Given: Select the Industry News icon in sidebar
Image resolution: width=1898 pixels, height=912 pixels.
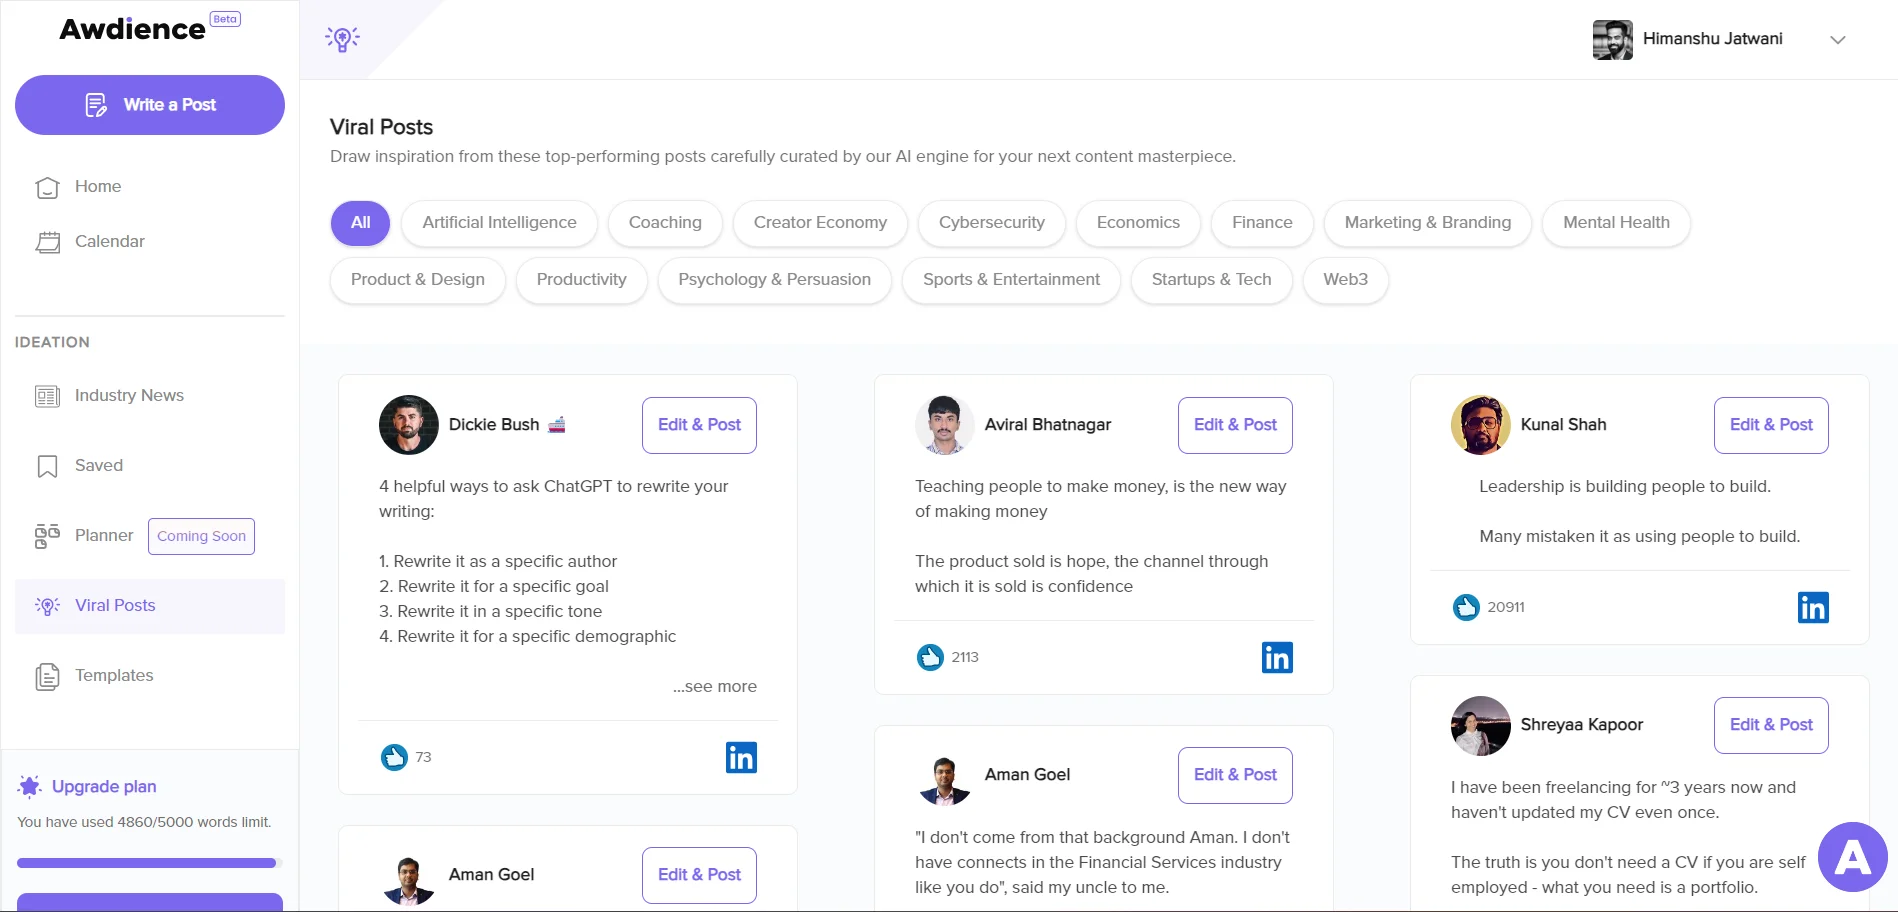Looking at the screenshot, I should [46, 396].
